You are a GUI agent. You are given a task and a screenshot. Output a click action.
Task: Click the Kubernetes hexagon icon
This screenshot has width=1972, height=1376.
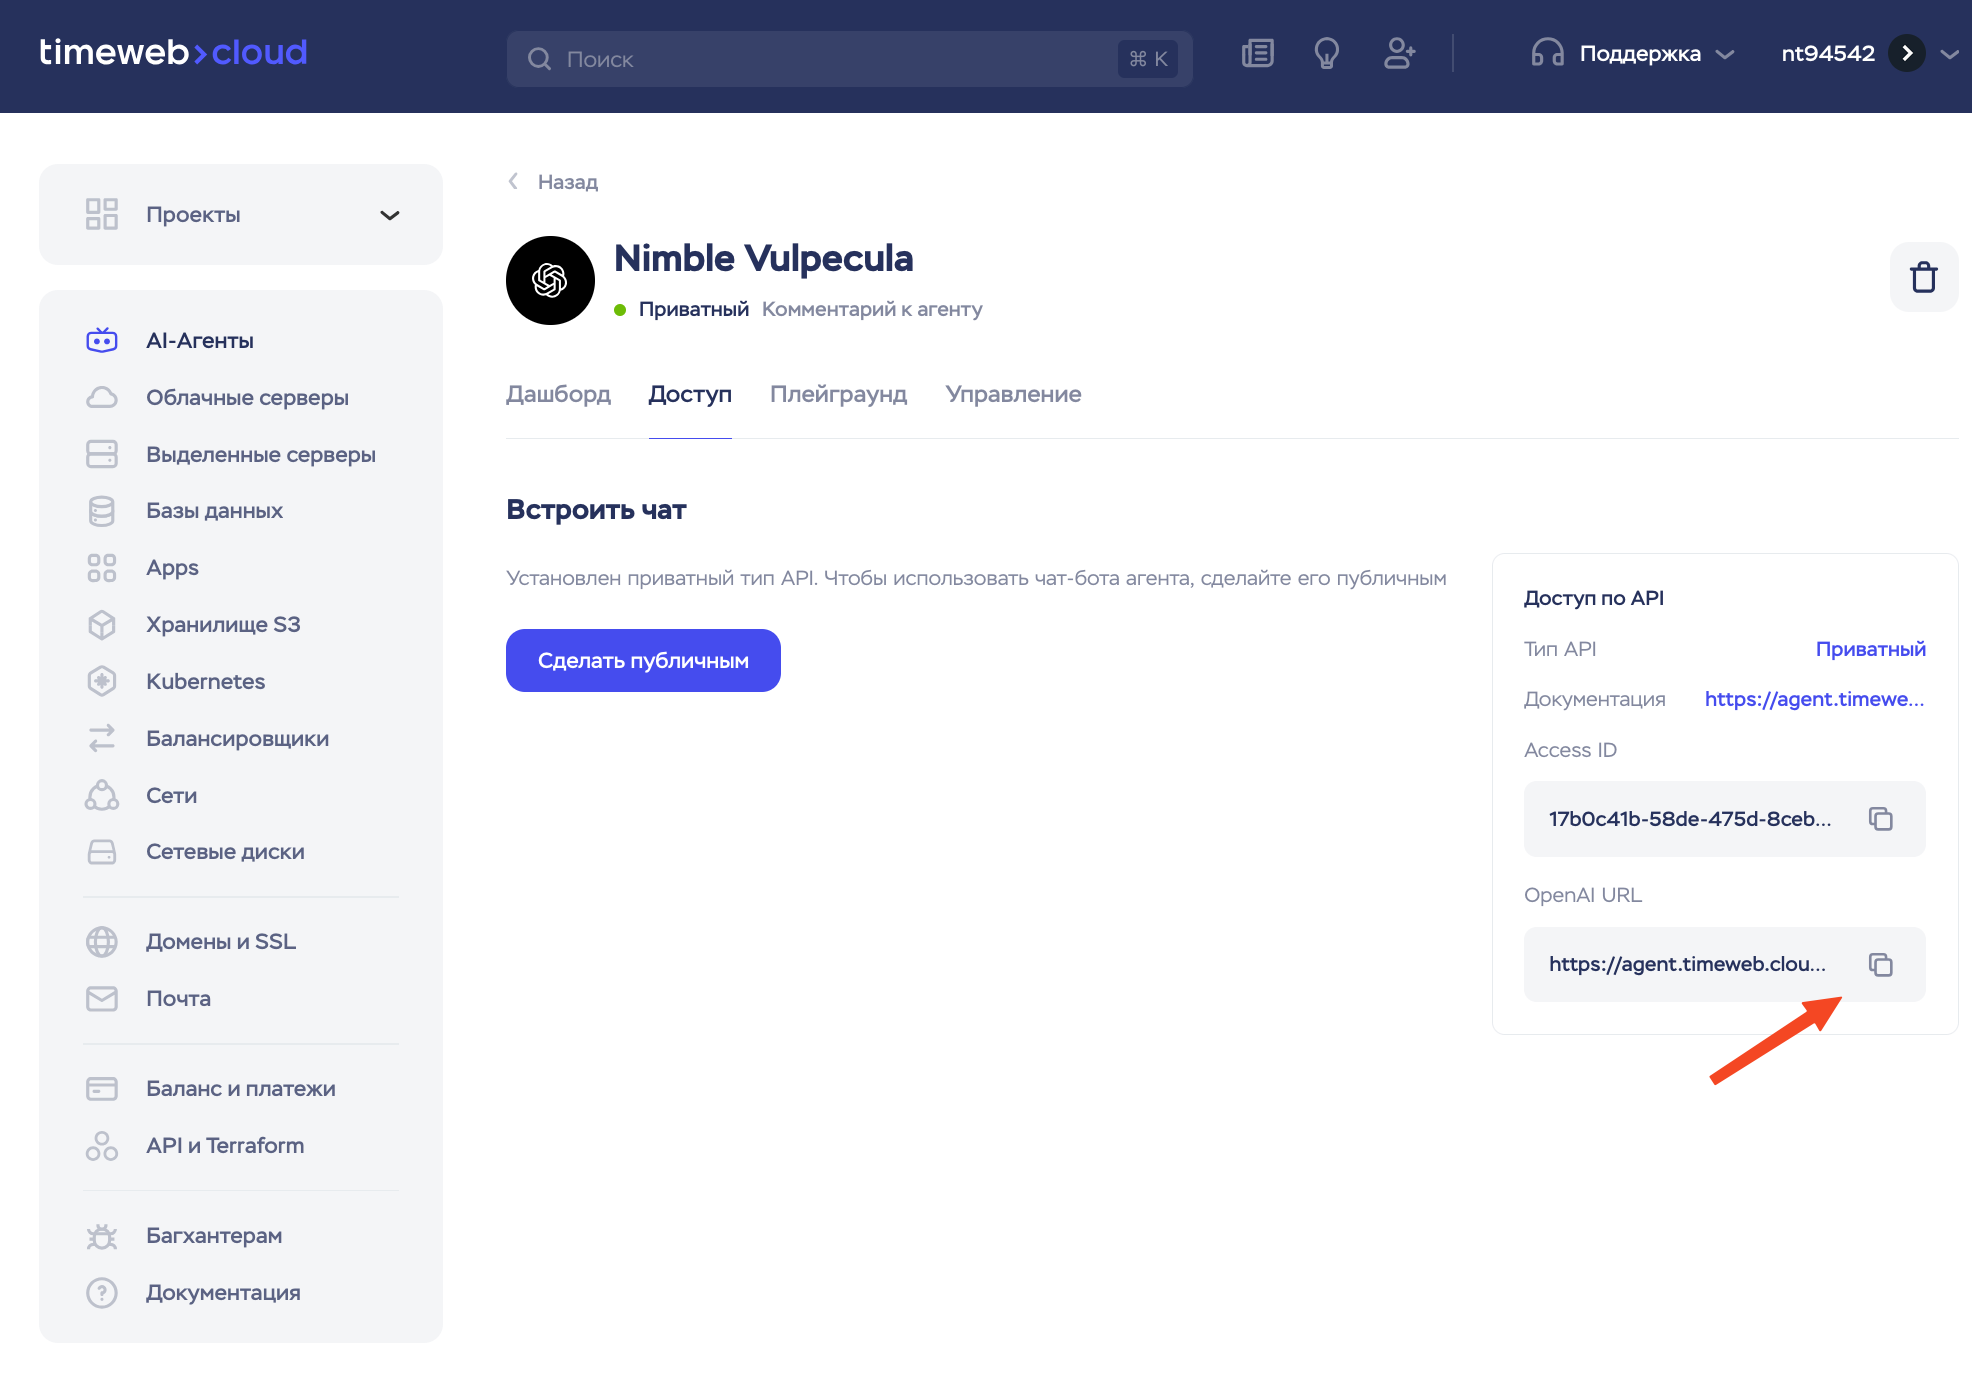click(x=102, y=681)
